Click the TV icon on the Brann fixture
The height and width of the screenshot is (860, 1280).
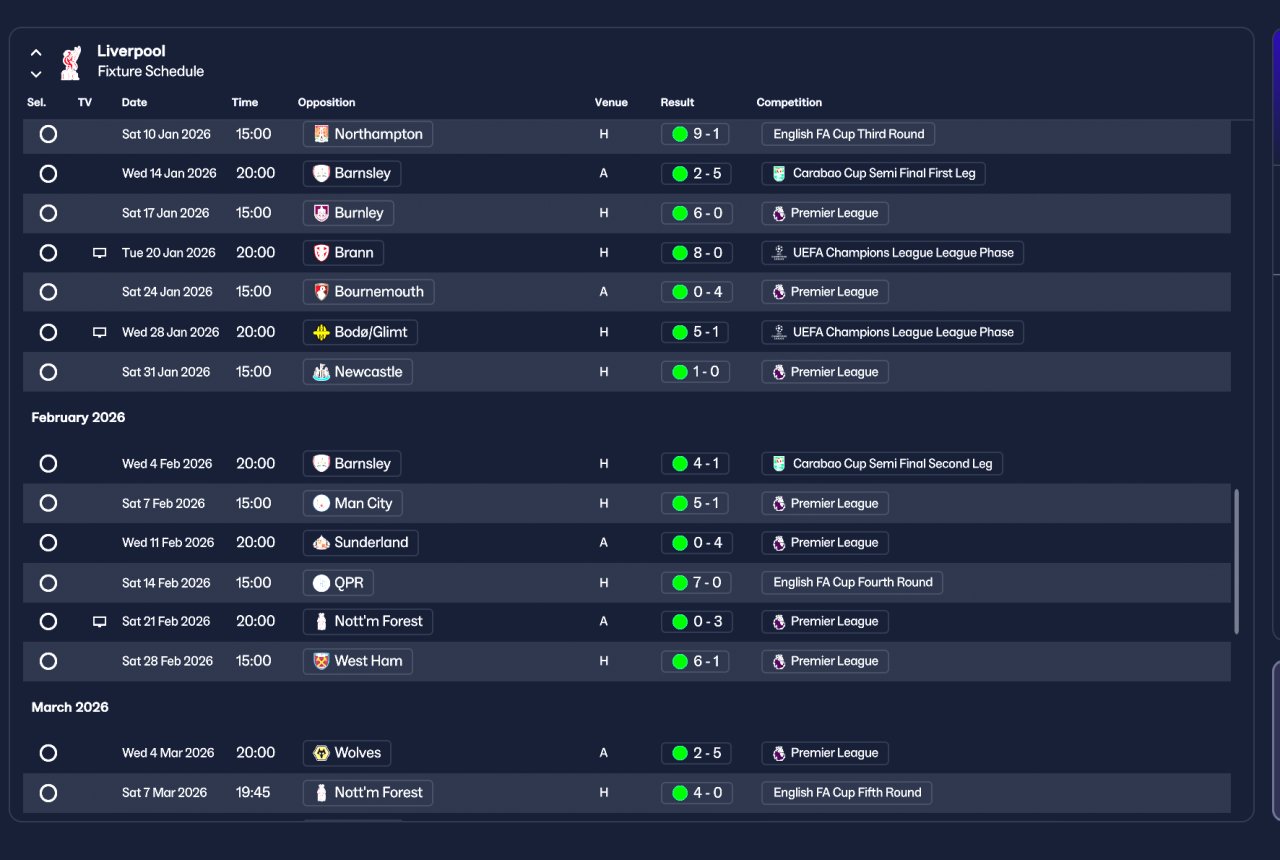click(x=99, y=253)
